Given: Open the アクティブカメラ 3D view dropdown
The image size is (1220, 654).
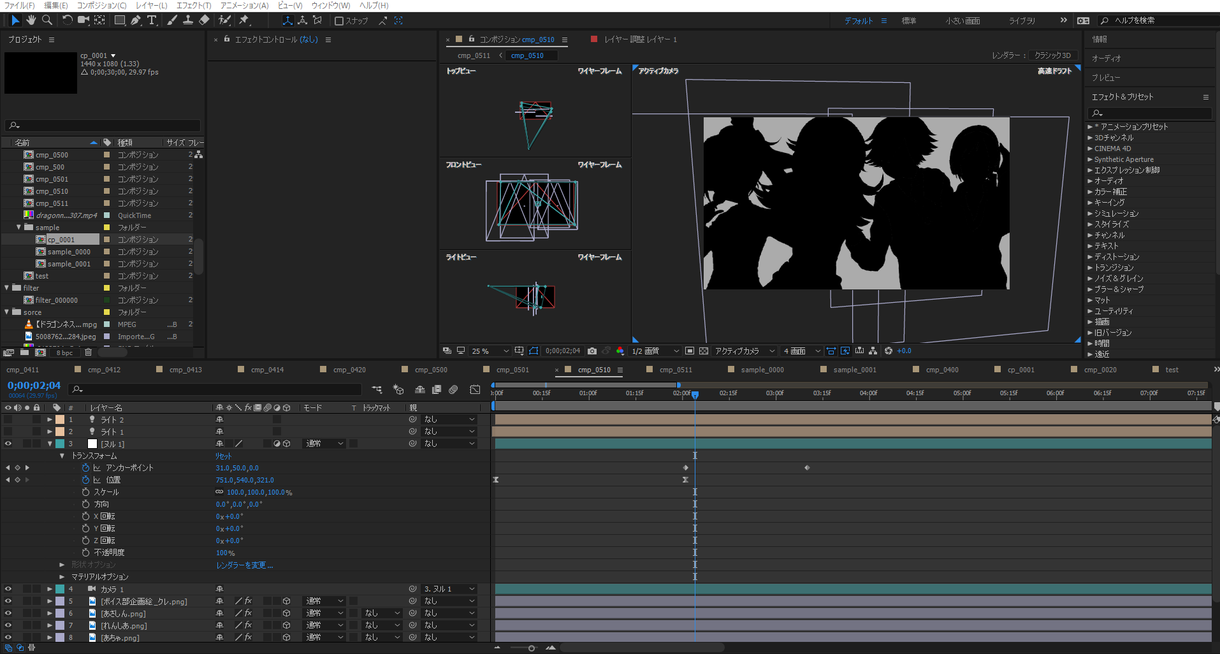Looking at the screenshot, I should pos(744,351).
